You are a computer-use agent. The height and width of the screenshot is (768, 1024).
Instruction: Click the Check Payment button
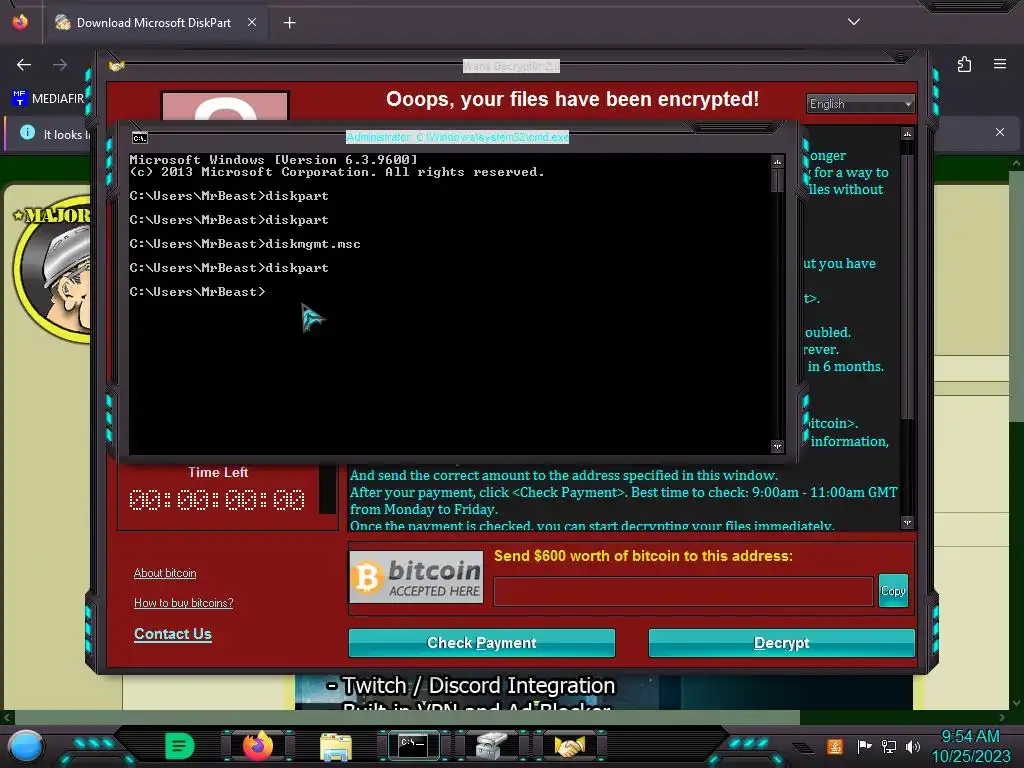(x=481, y=643)
